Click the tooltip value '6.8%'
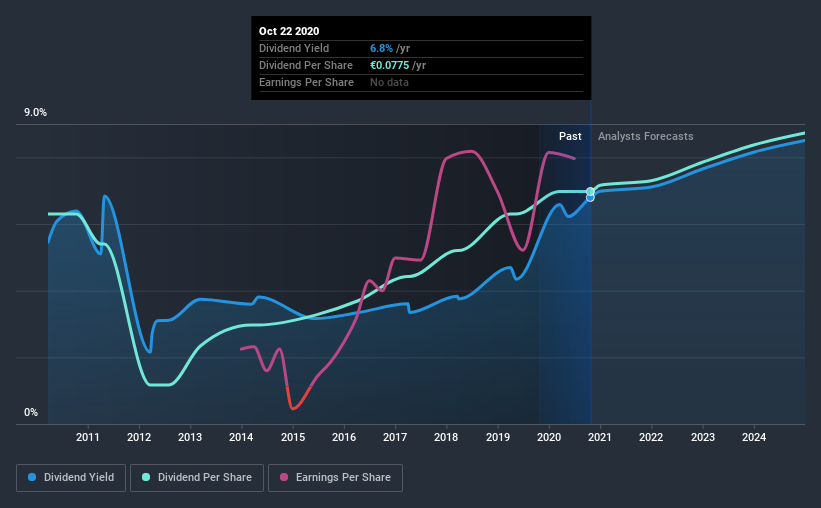Viewport: 821px width, 508px height. [381, 48]
